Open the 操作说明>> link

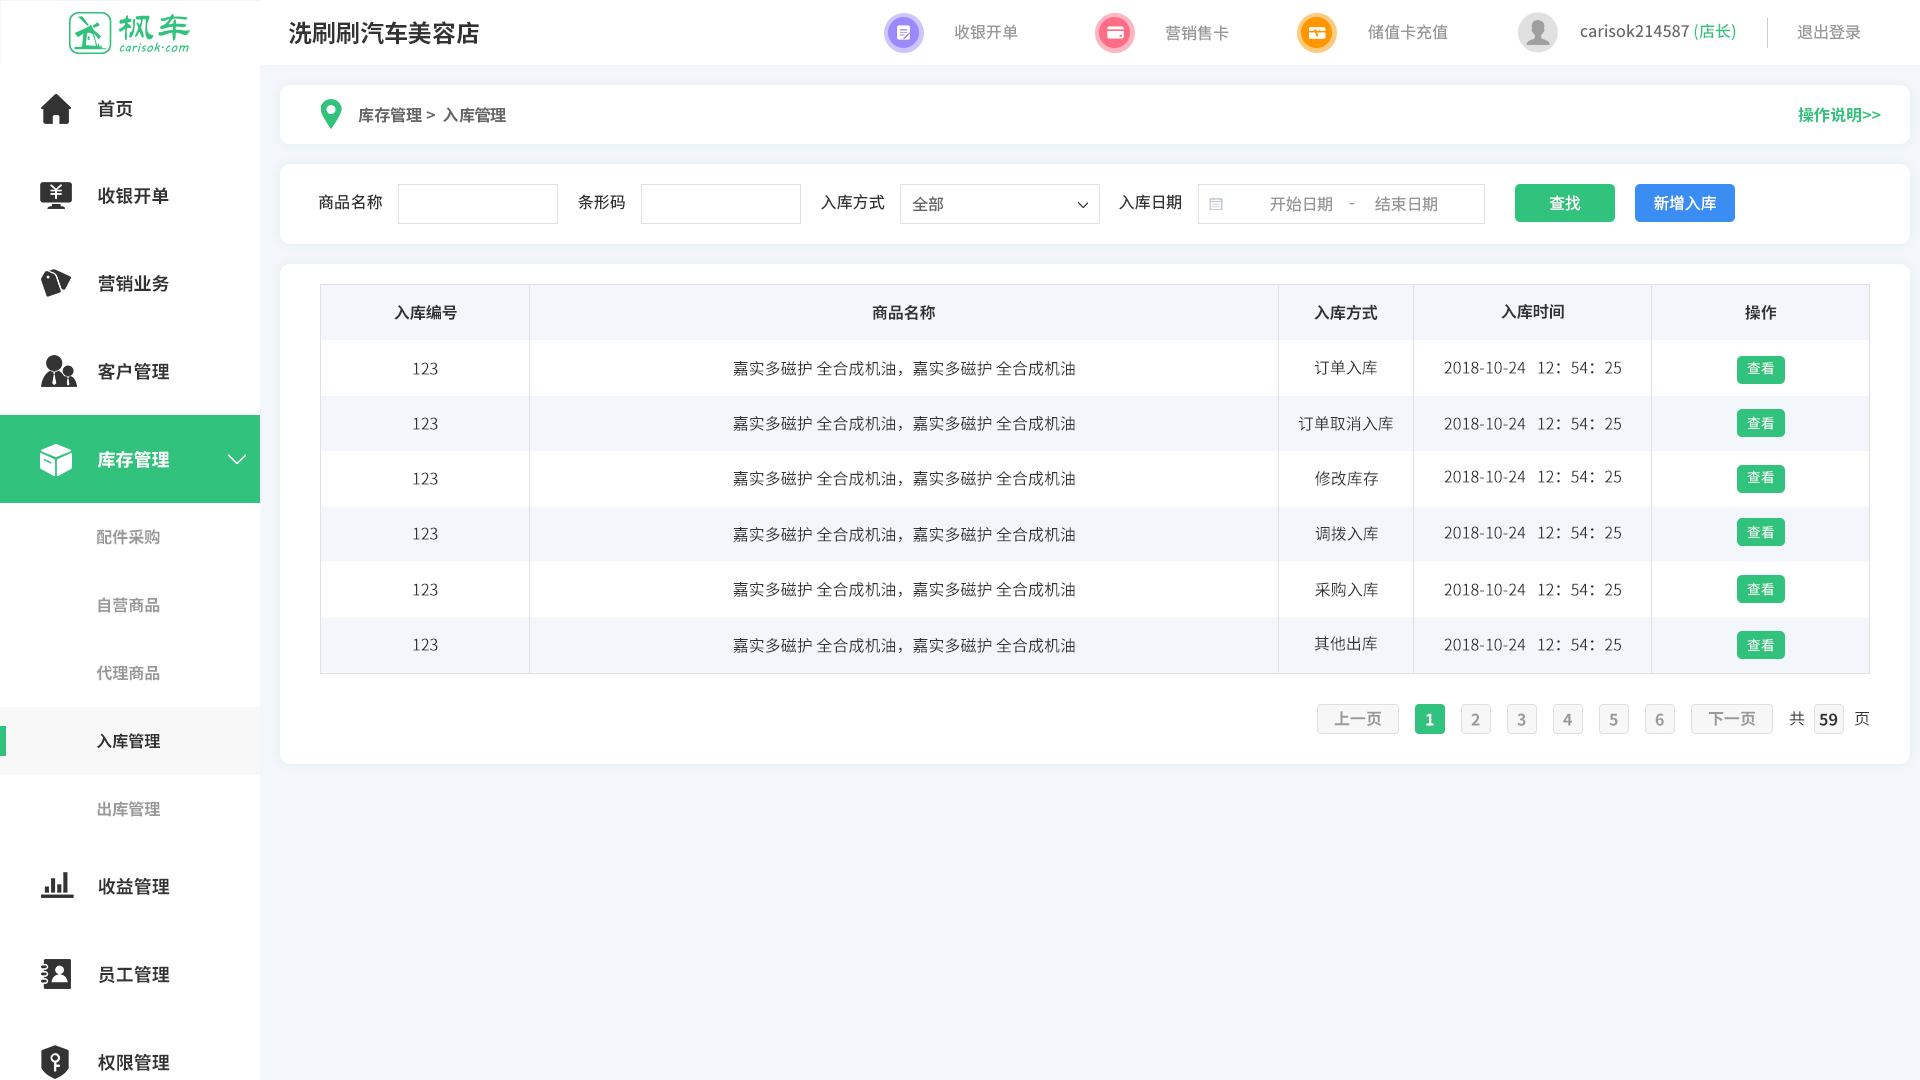tap(1838, 115)
